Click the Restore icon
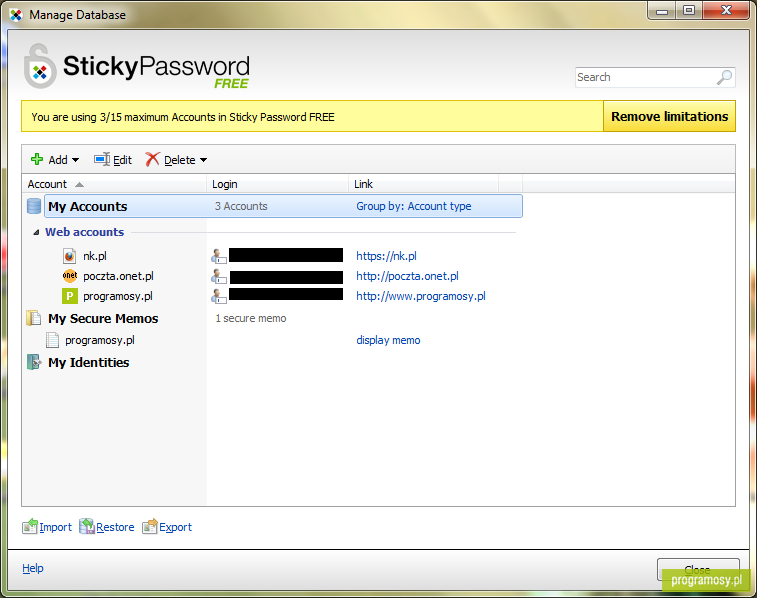Screen dimensions: 757x598 pos(87,526)
